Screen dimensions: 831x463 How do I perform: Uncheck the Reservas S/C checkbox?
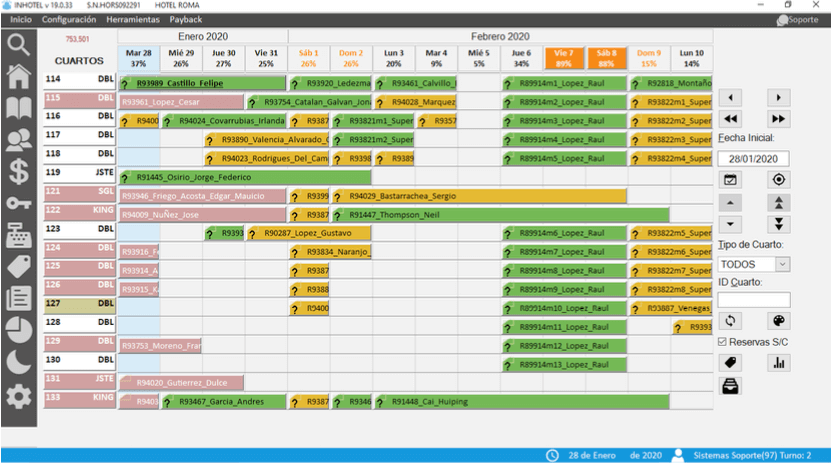click(x=724, y=342)
